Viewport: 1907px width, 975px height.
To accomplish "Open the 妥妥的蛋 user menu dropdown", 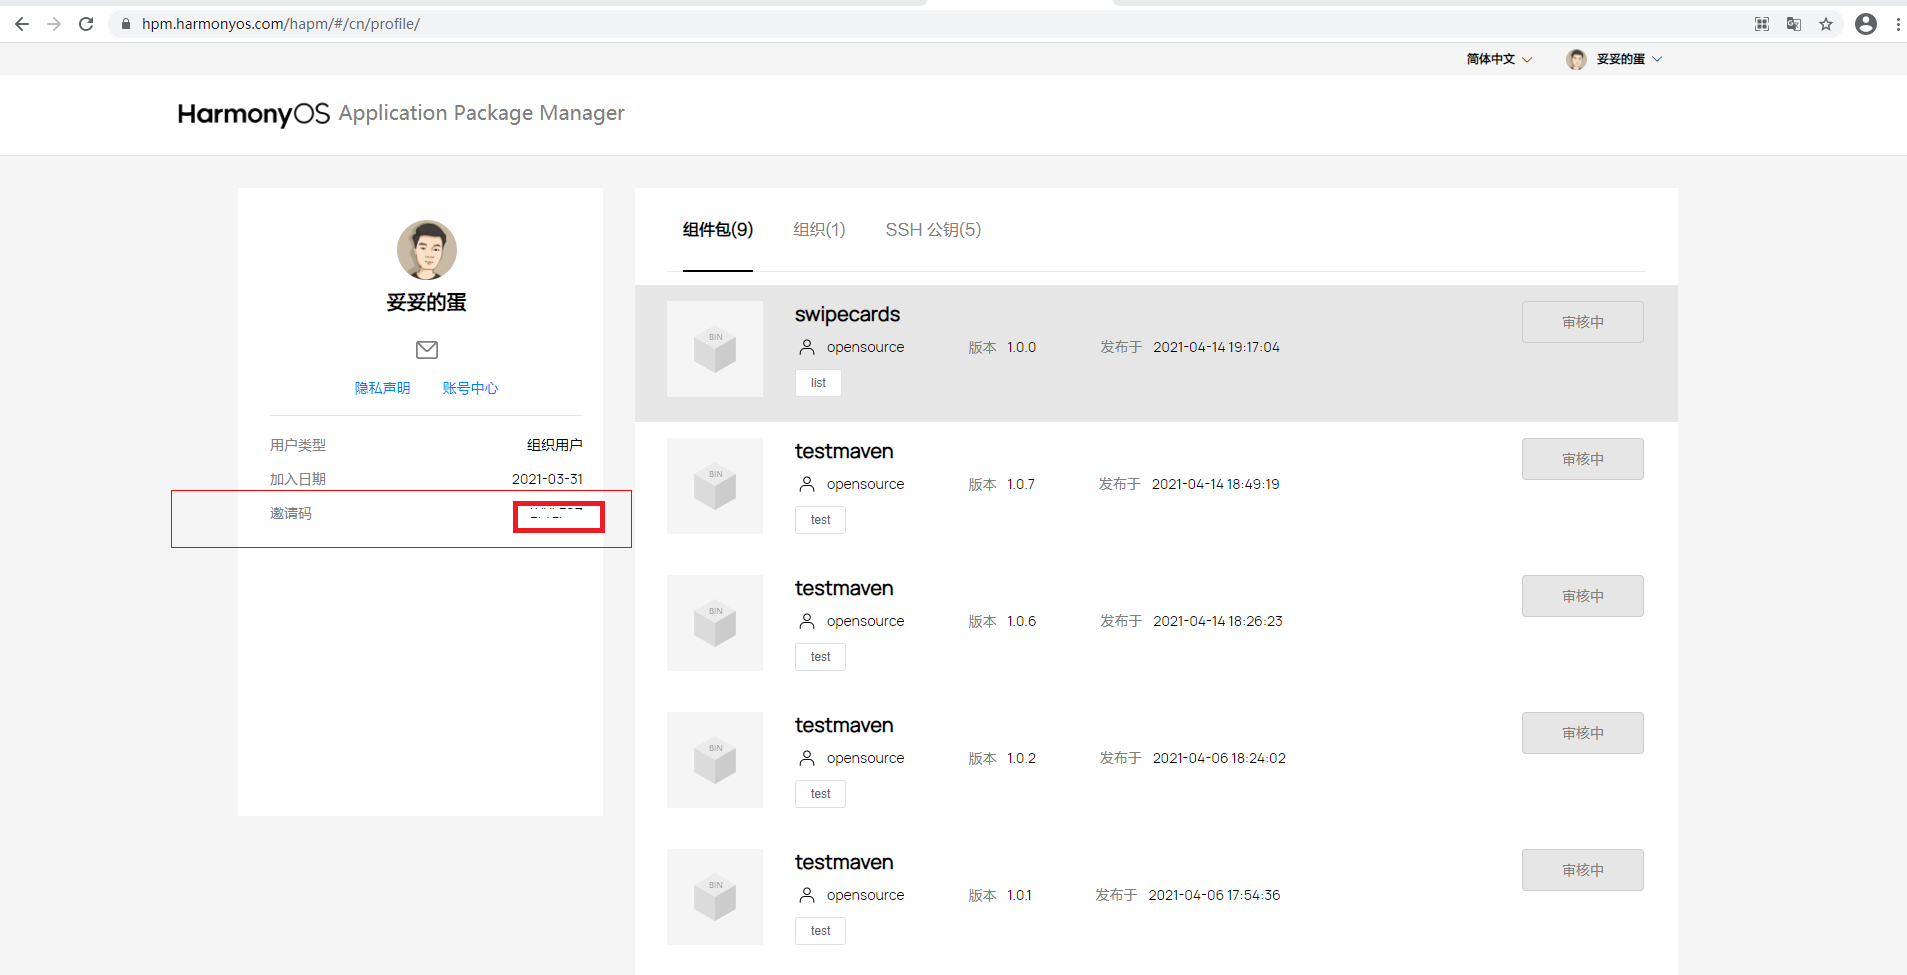I will [x=1629, y=59].
